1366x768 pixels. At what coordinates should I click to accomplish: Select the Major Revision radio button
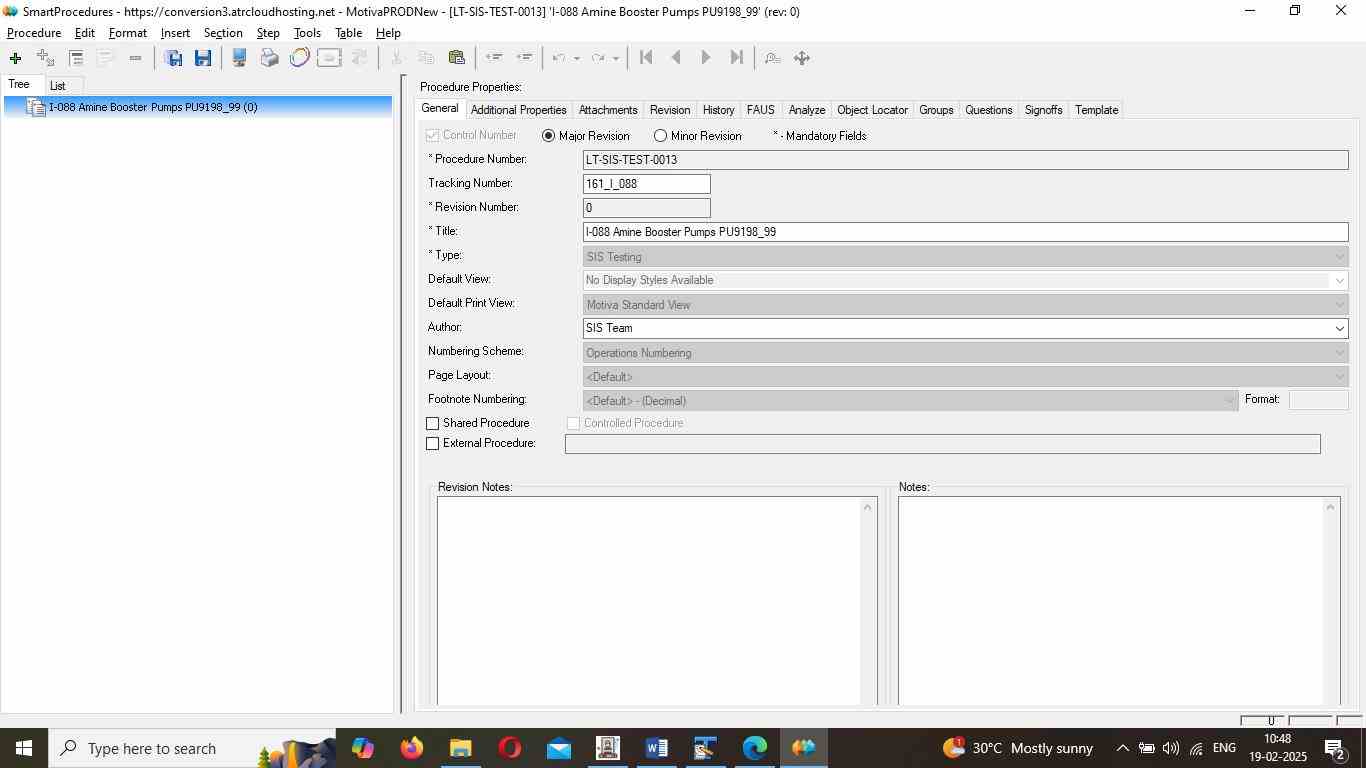(x=548, y=136)
